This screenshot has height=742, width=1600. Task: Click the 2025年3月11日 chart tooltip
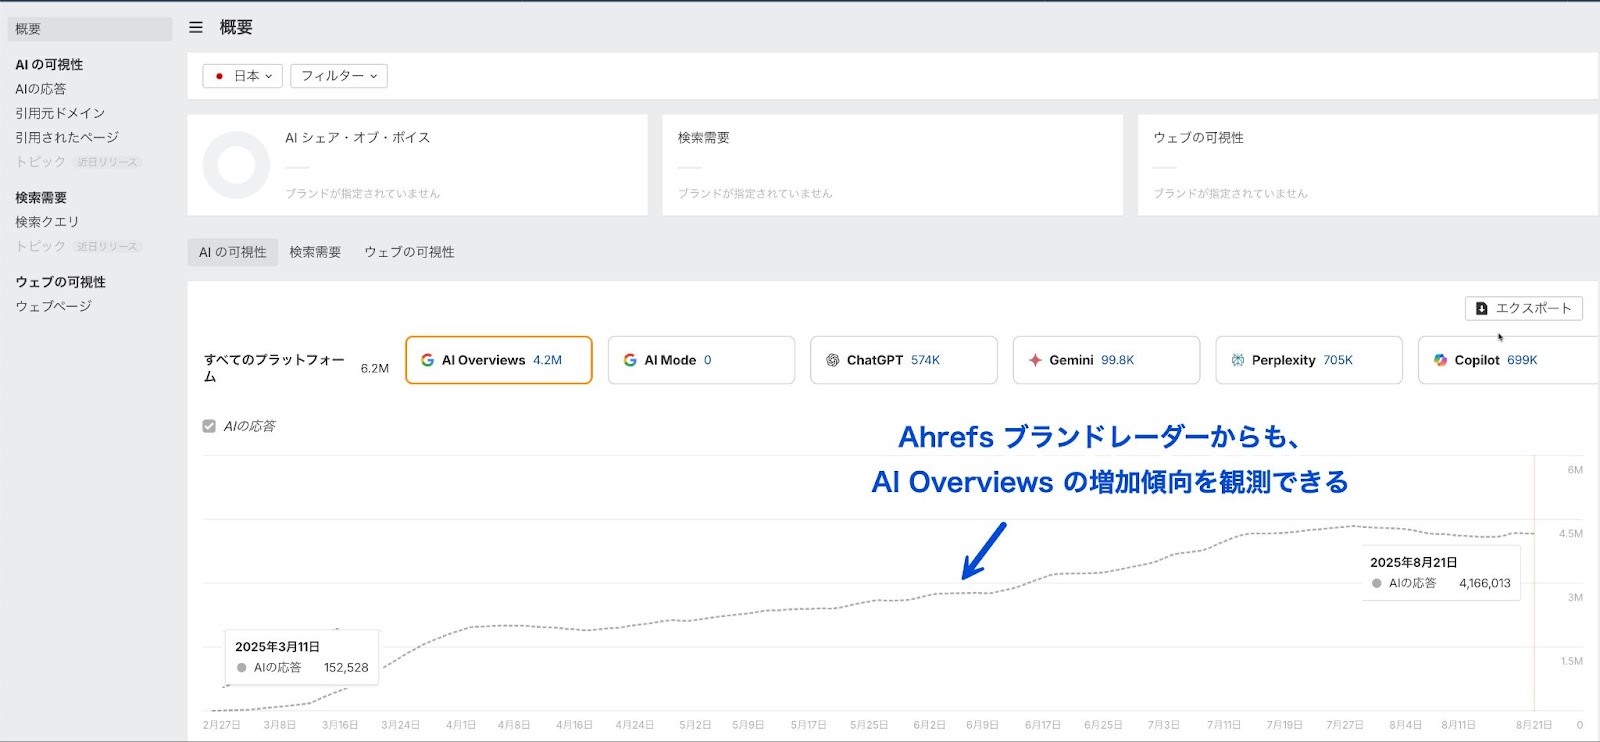point(302,657)
